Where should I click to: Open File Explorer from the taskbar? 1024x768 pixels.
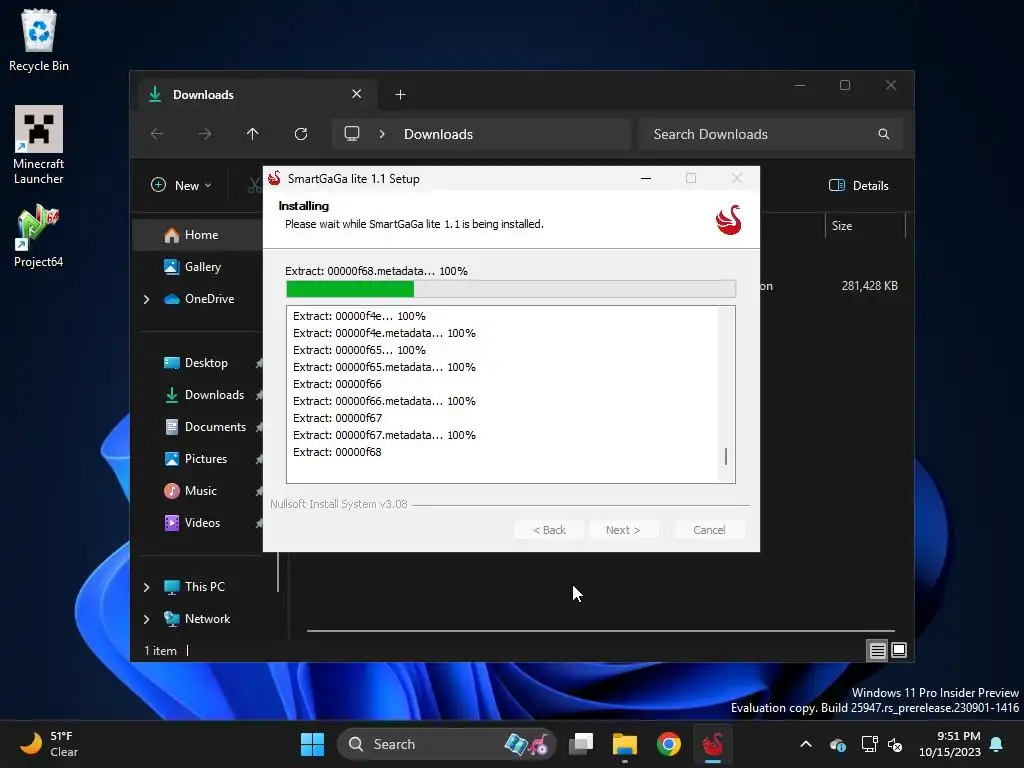point(624,744)
